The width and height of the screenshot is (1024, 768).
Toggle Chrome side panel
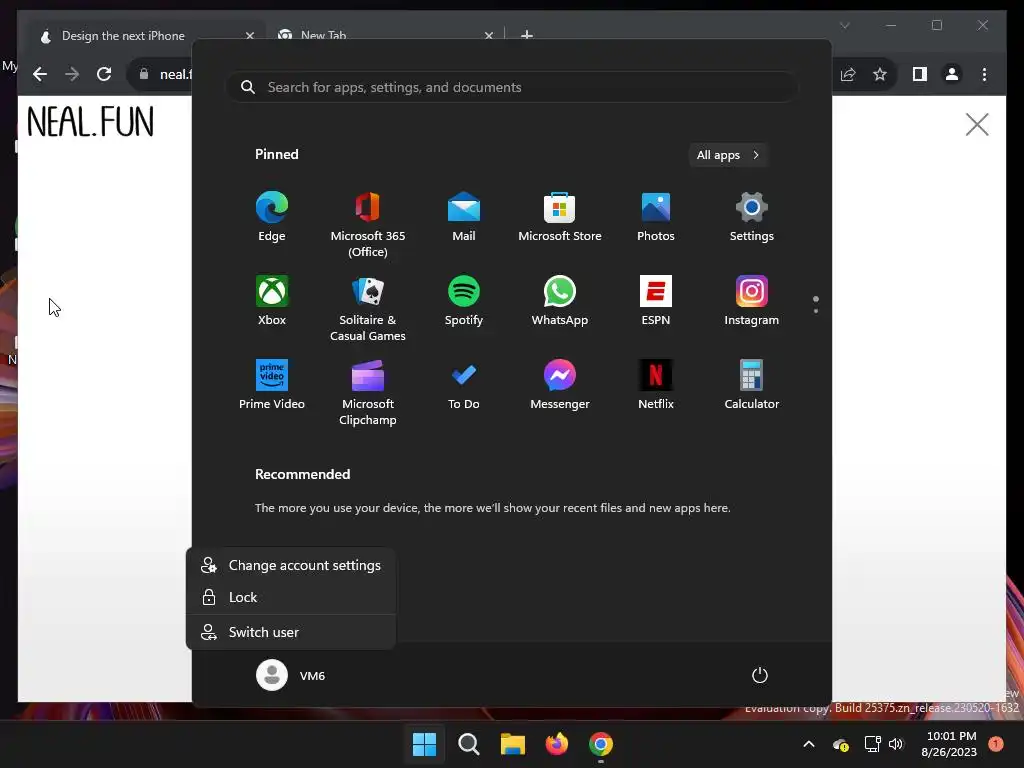coord(920,74)
